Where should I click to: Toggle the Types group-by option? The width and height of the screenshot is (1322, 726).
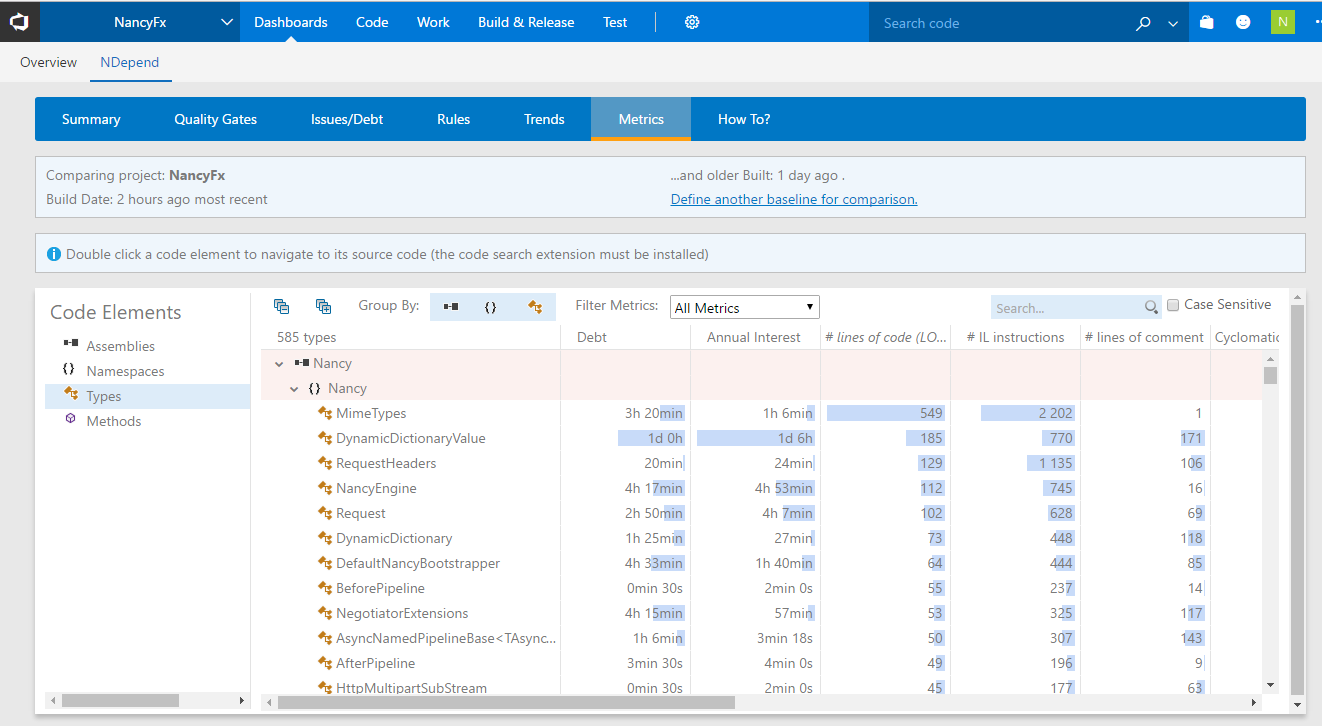pos(533,306)
